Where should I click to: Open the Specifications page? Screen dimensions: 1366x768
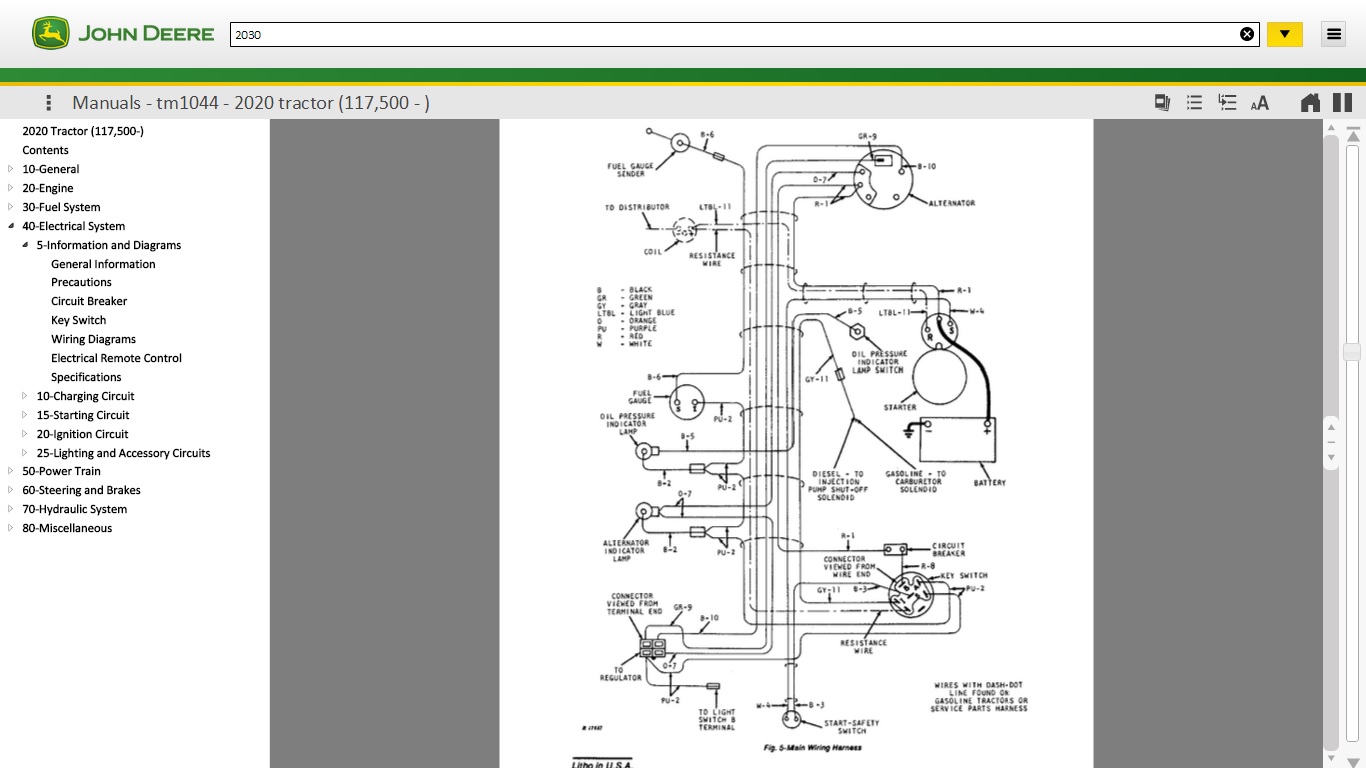point(86,377)
